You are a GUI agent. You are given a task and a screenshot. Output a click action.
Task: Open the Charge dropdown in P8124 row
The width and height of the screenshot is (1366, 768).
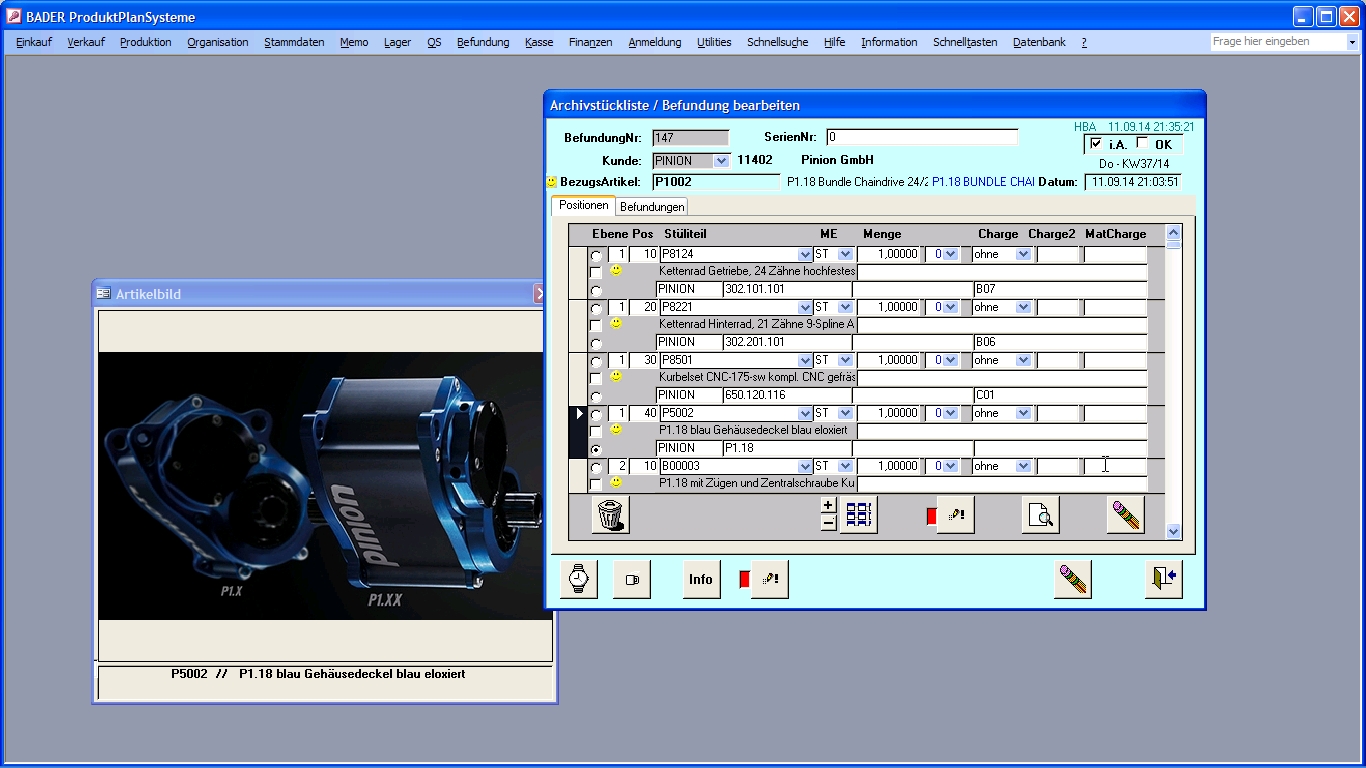pyautogui.click(x=1023, y=255)
